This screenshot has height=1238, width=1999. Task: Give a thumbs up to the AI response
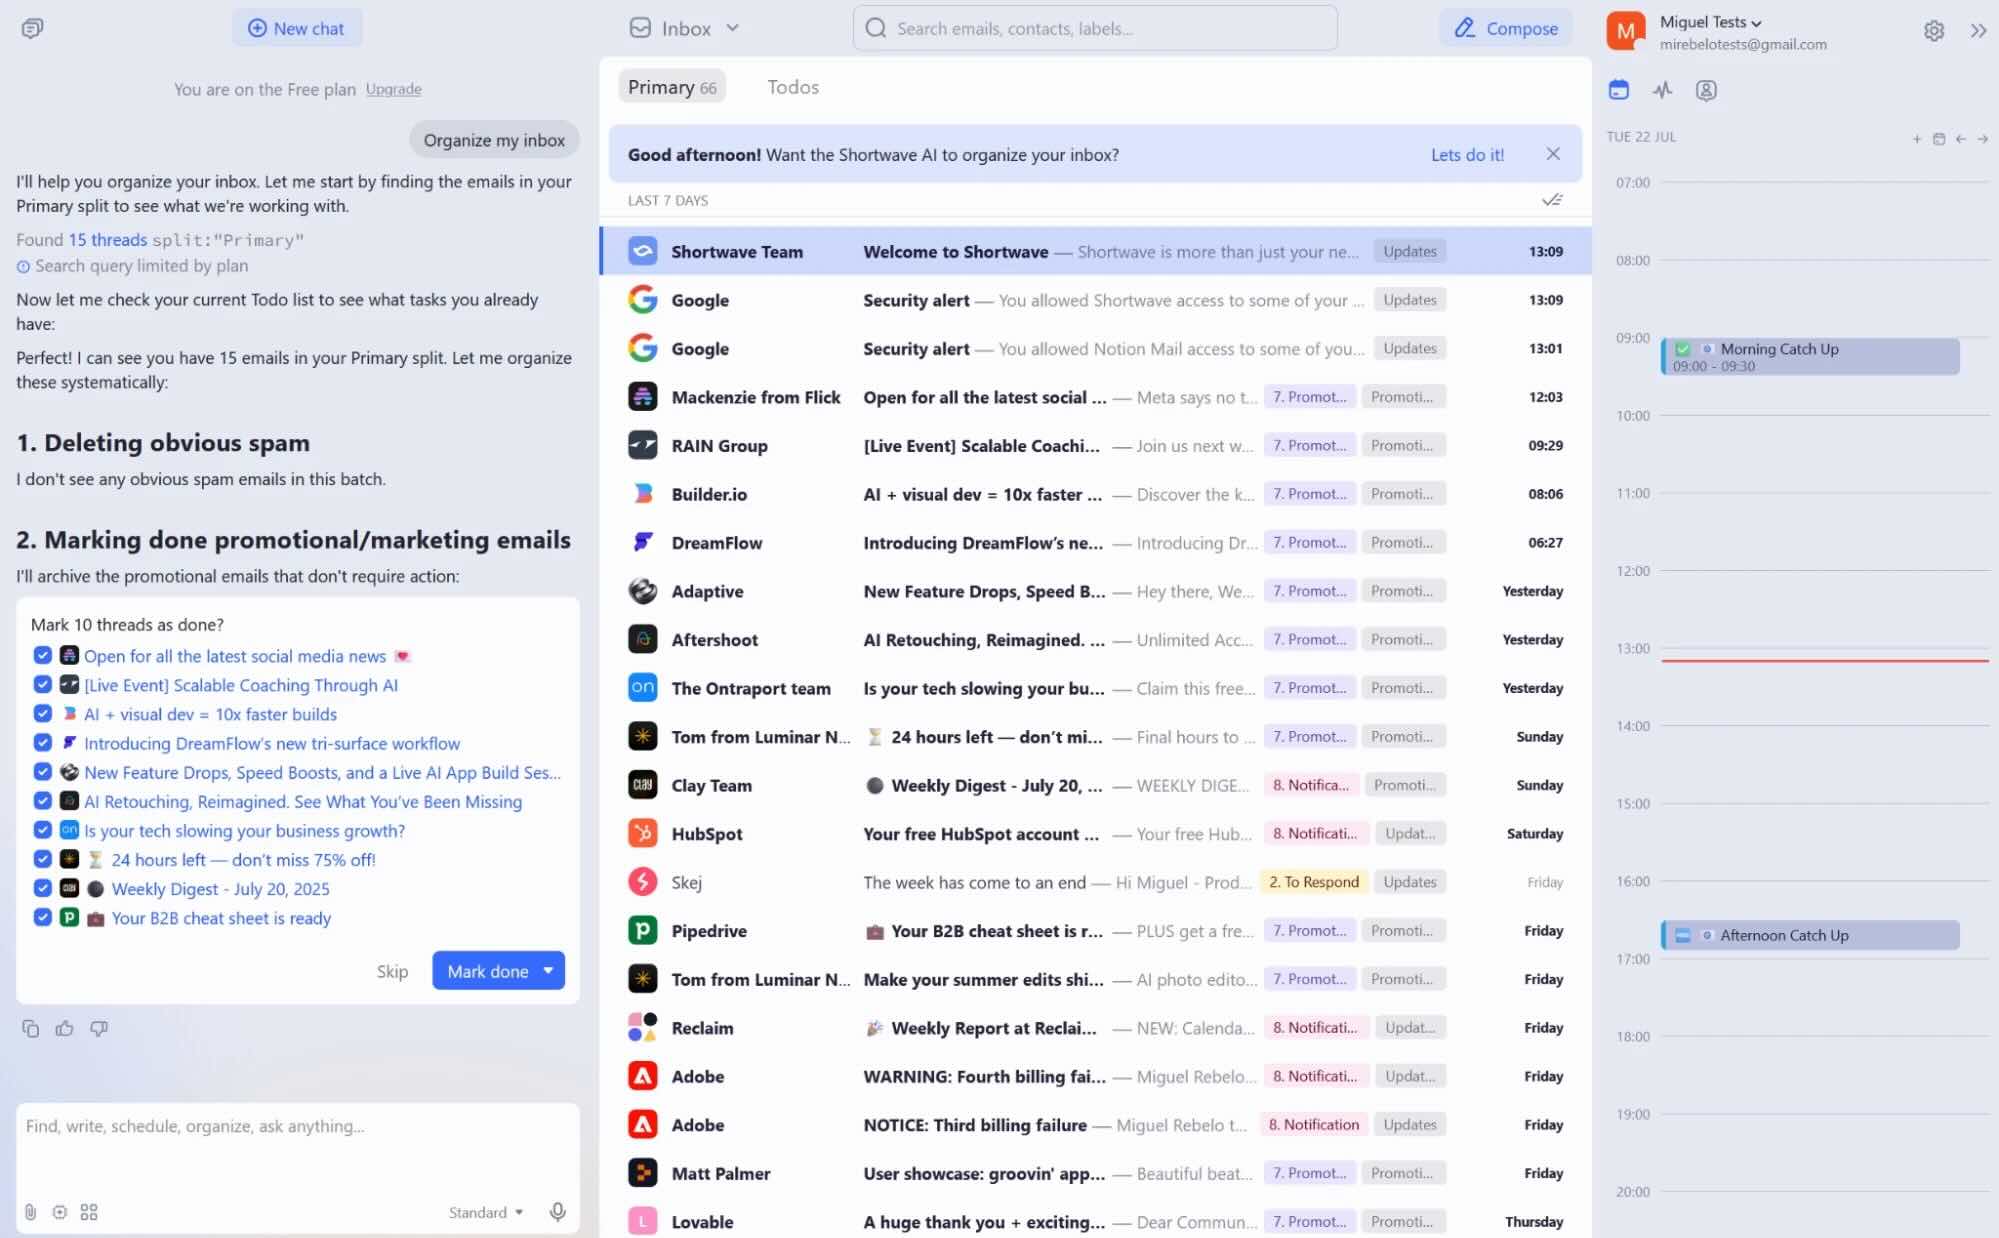(65, 1028)
